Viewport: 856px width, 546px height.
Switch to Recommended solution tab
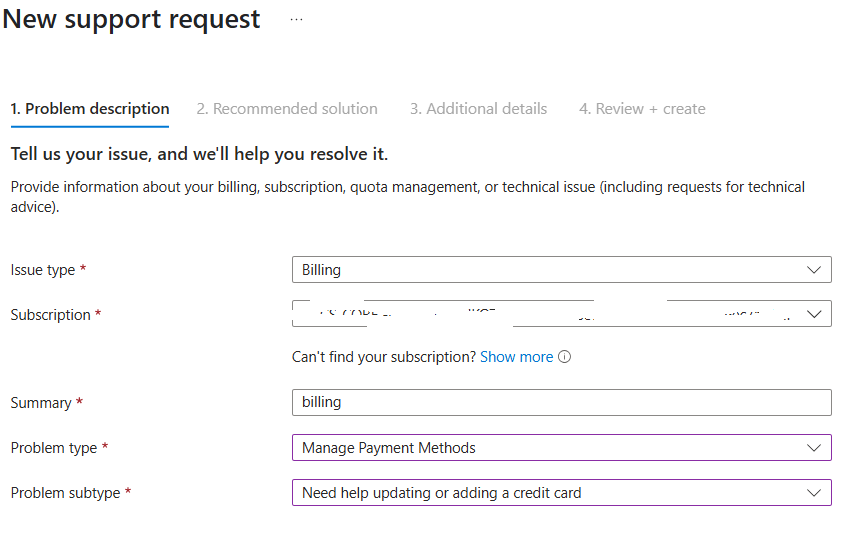(x=287, y=109)
